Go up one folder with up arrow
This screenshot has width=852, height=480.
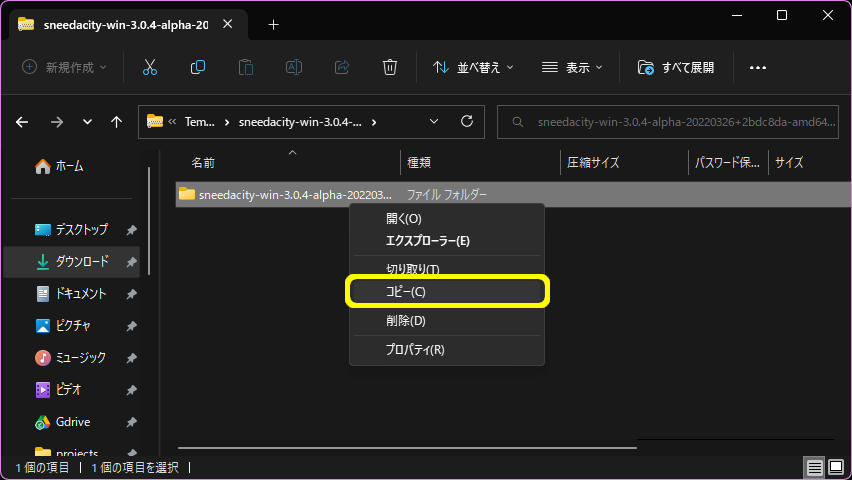[x=117, y=122]
